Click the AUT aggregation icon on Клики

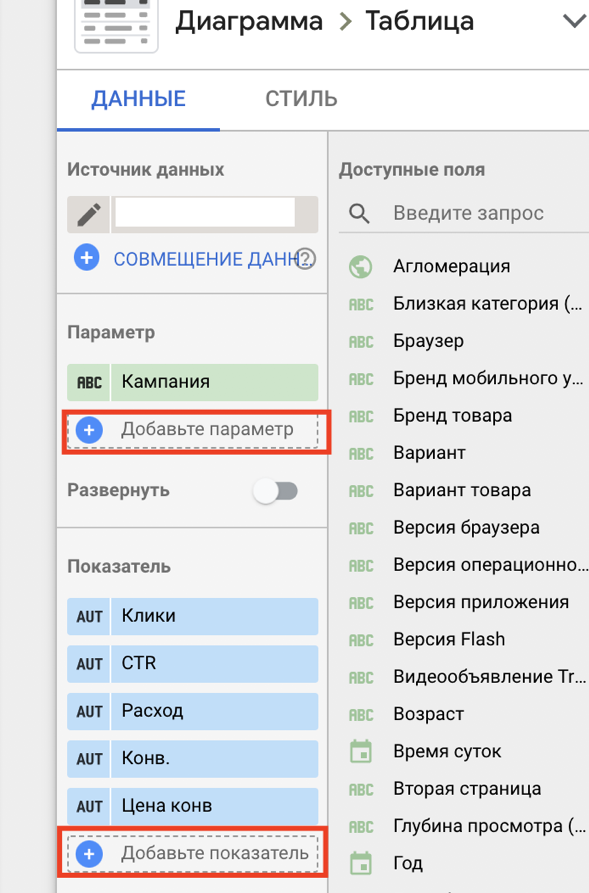tap(89, 616)
